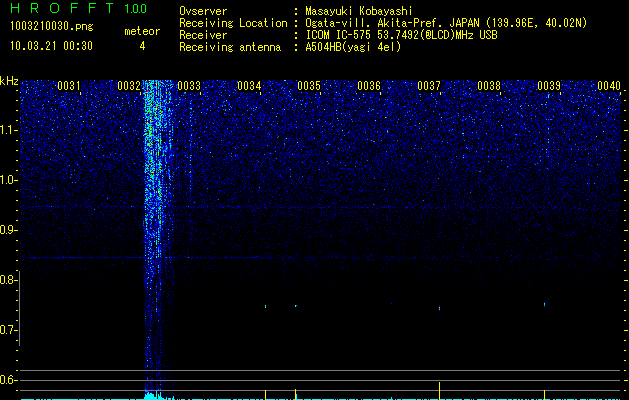Image resolution: width=629 pixels, height=400 pixels.
Task: Click the 0034 time marker
Action: tap(249, 85)
